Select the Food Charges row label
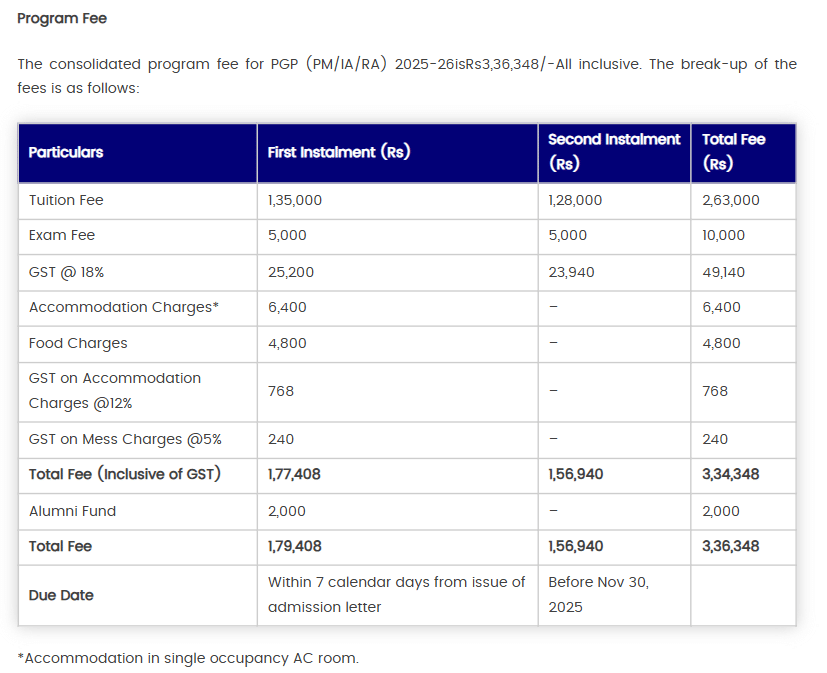 [x=77, y=343]
